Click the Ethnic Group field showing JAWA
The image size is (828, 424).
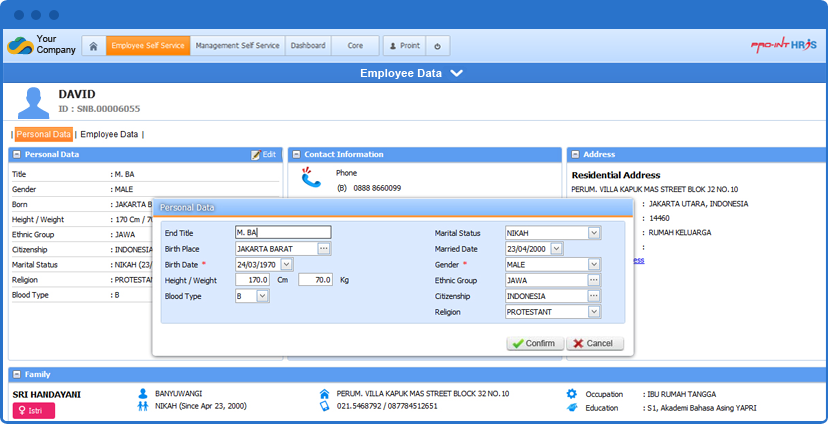[547, 280]
